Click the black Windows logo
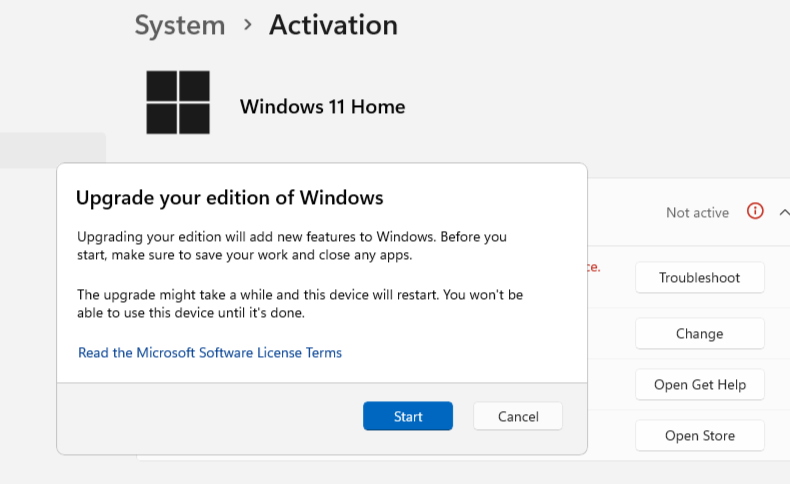 click(178, 102)
